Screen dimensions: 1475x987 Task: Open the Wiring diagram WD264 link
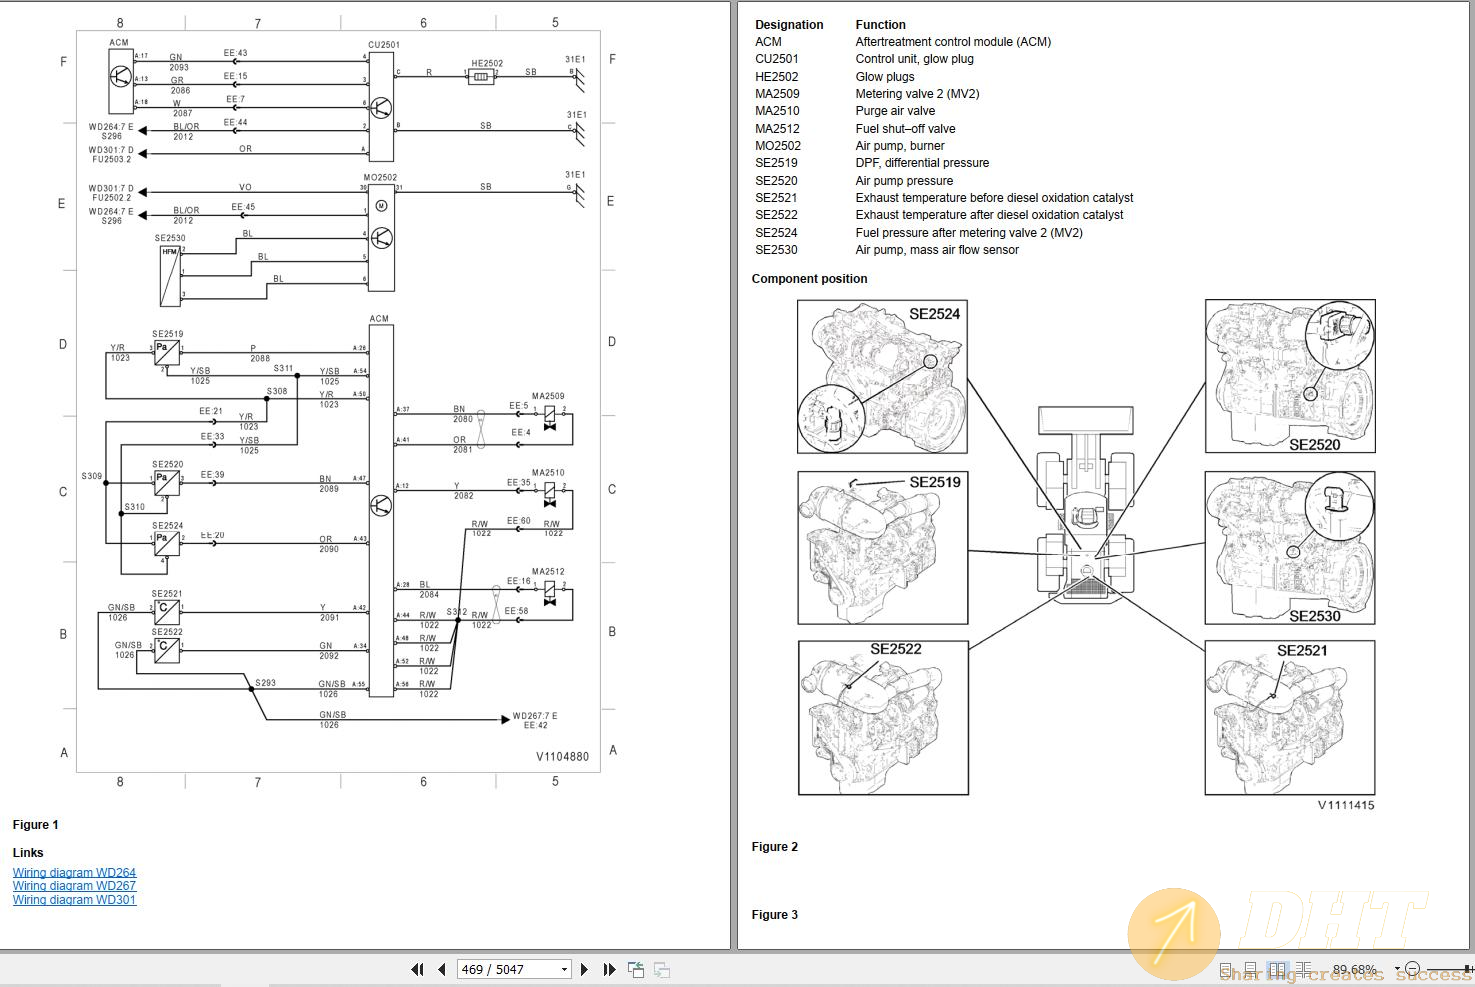point(74,872)
